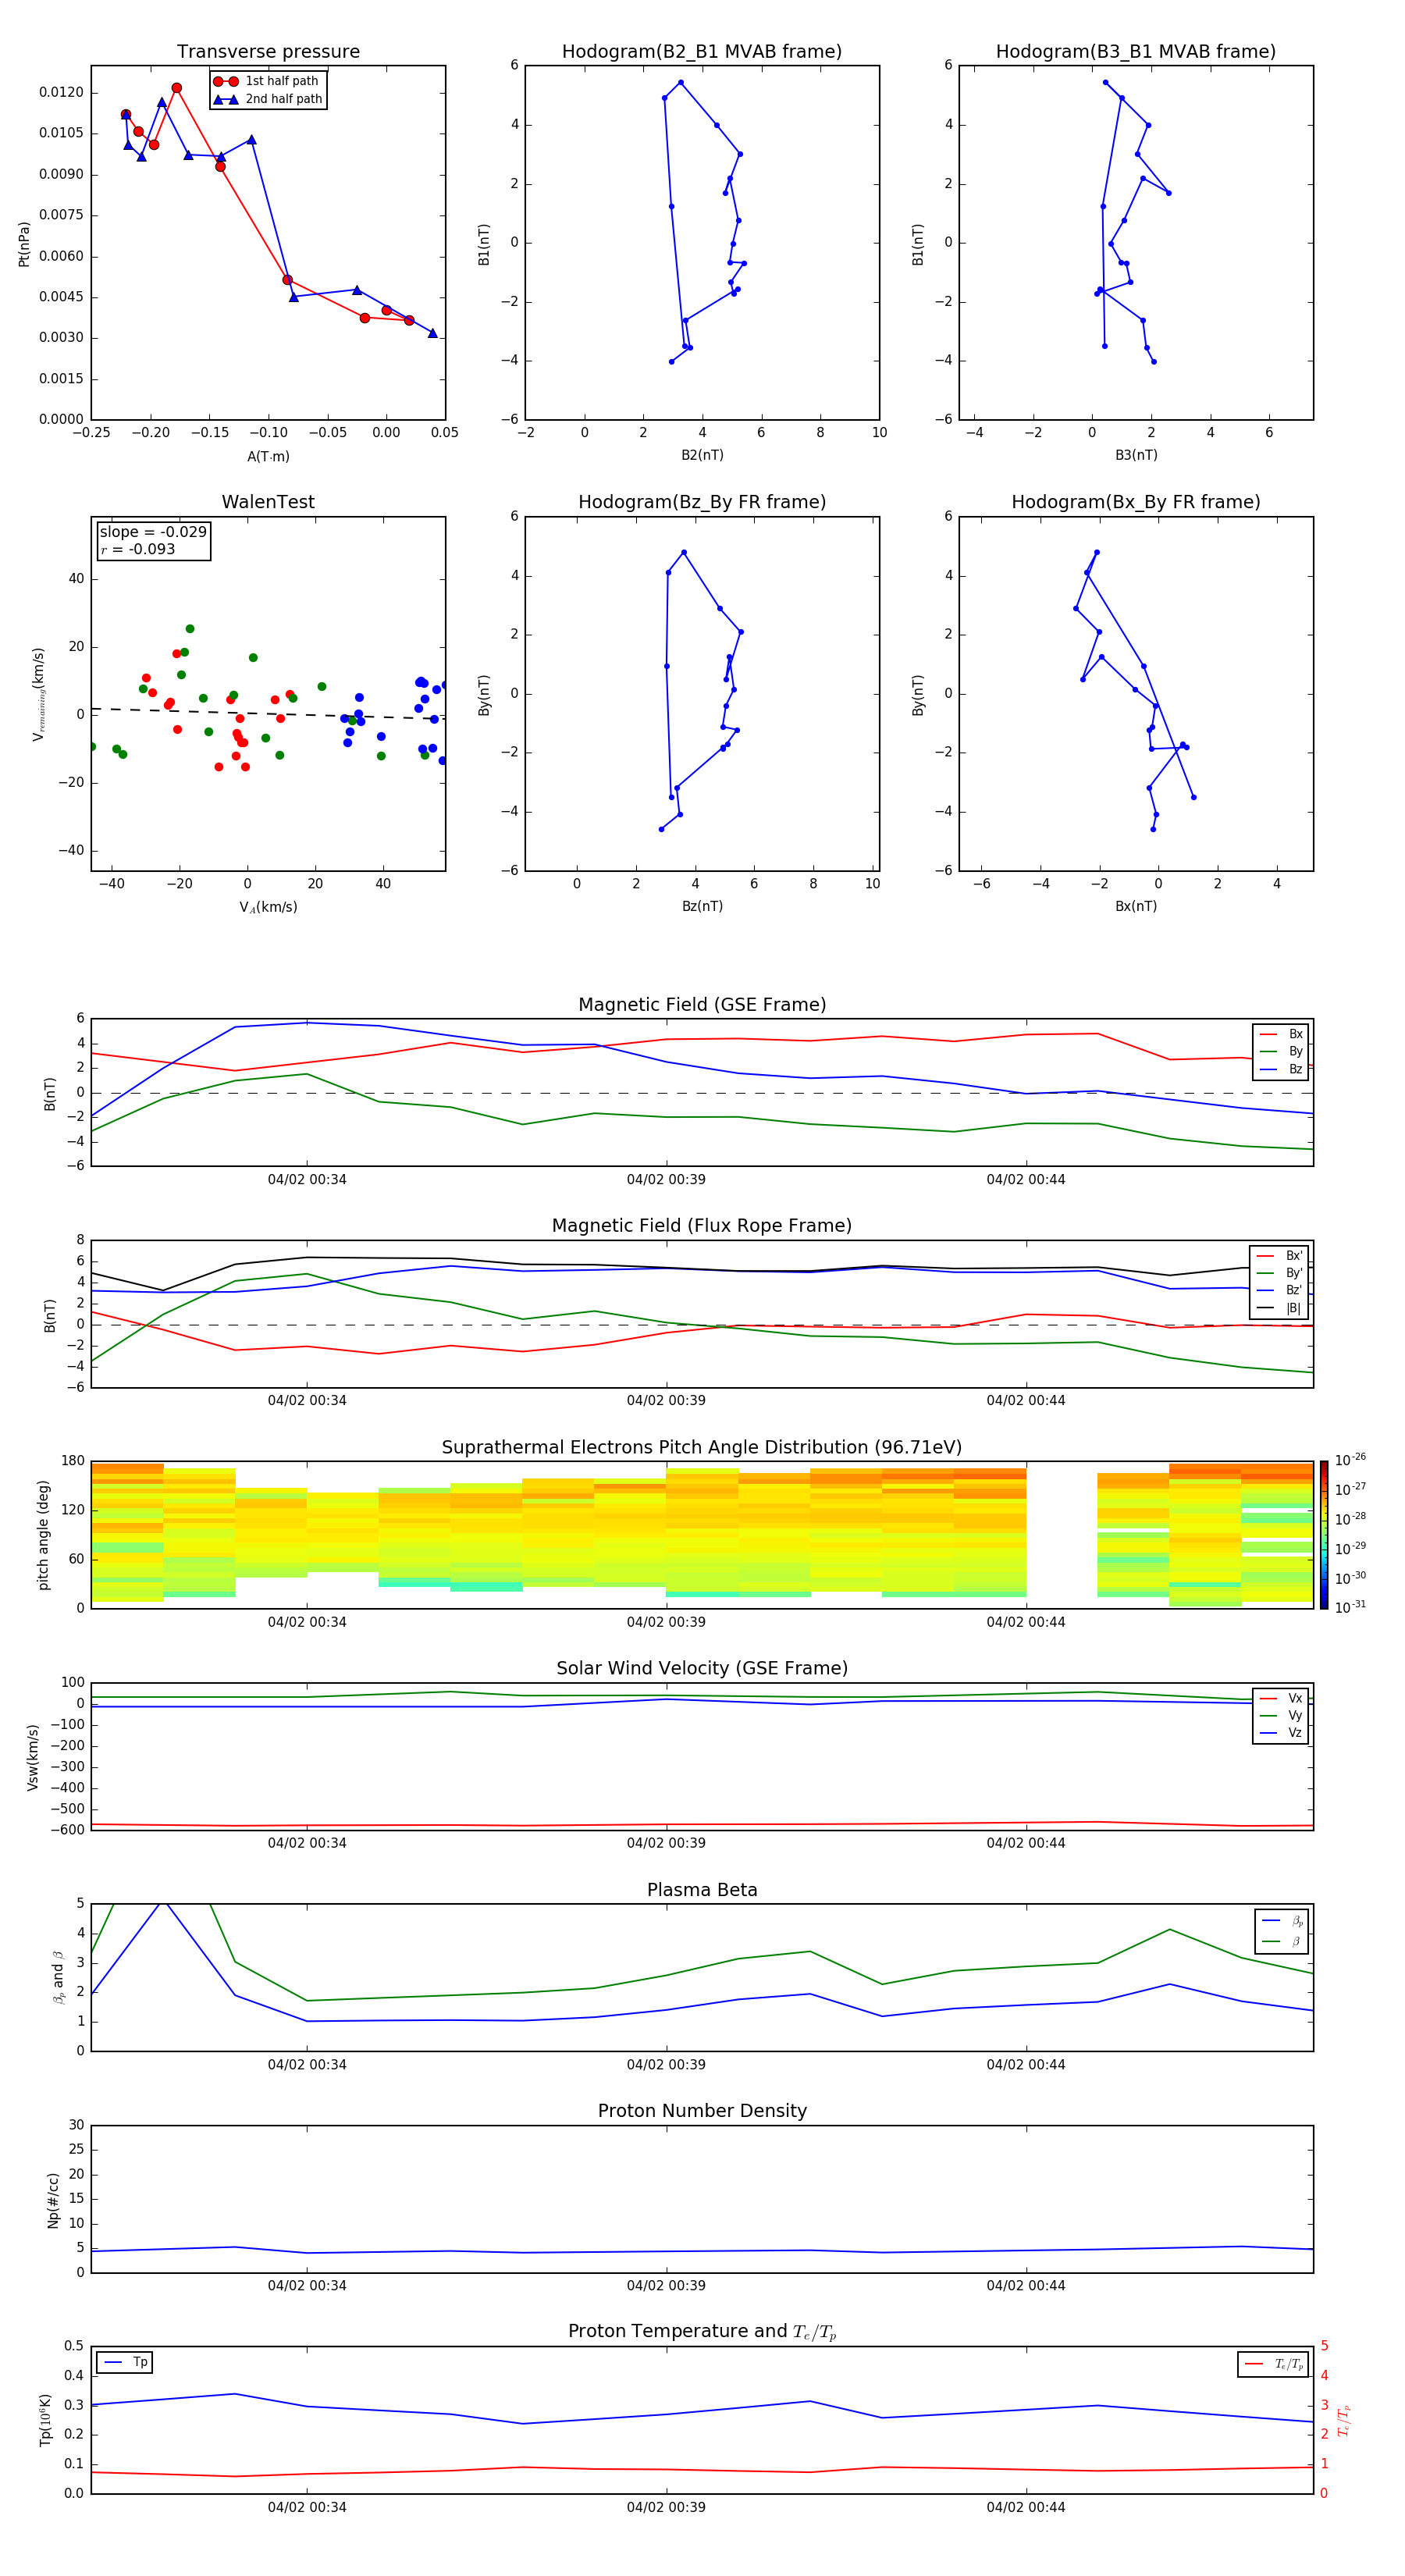Click '04/02 00:34' tick under GSE magnetic field
This screenshot has width=1405, height=2576.
307,1179
